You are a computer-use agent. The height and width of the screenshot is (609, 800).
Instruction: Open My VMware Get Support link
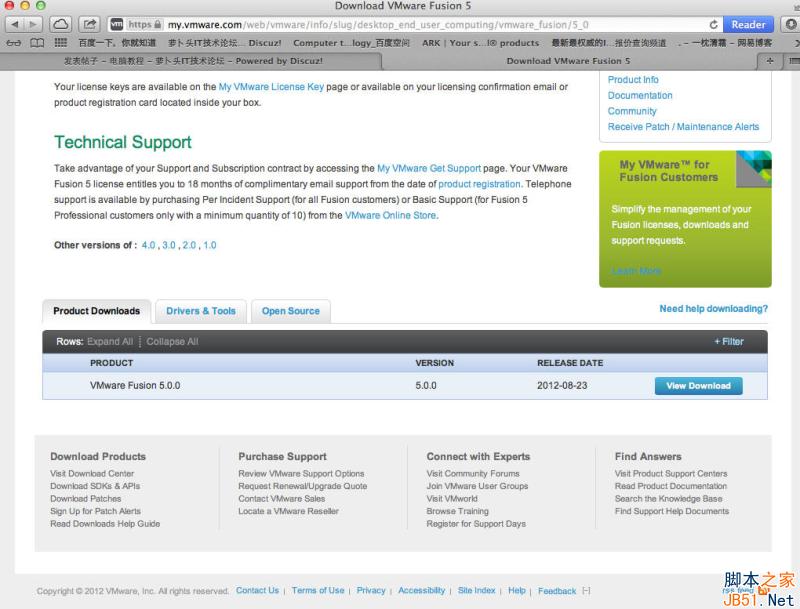click(x=429, y=168)
